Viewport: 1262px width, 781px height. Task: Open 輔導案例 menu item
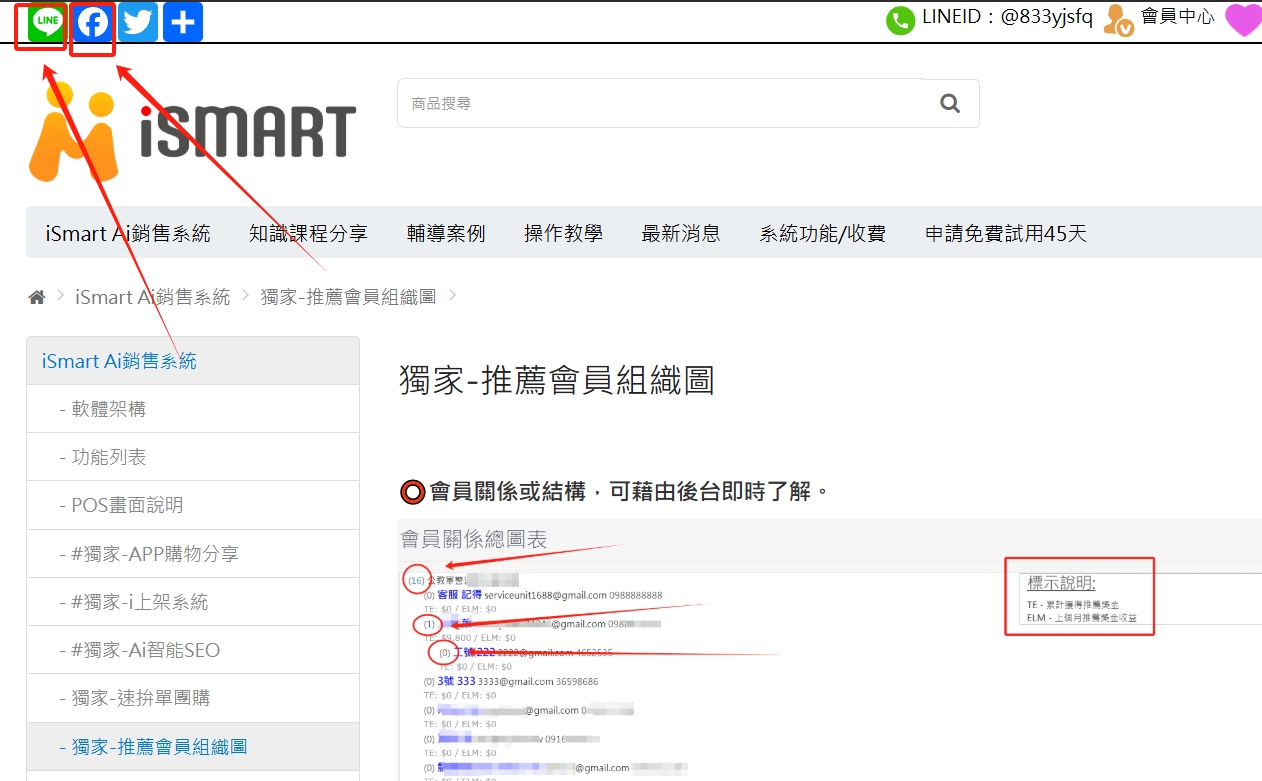[x=446, y=234]
